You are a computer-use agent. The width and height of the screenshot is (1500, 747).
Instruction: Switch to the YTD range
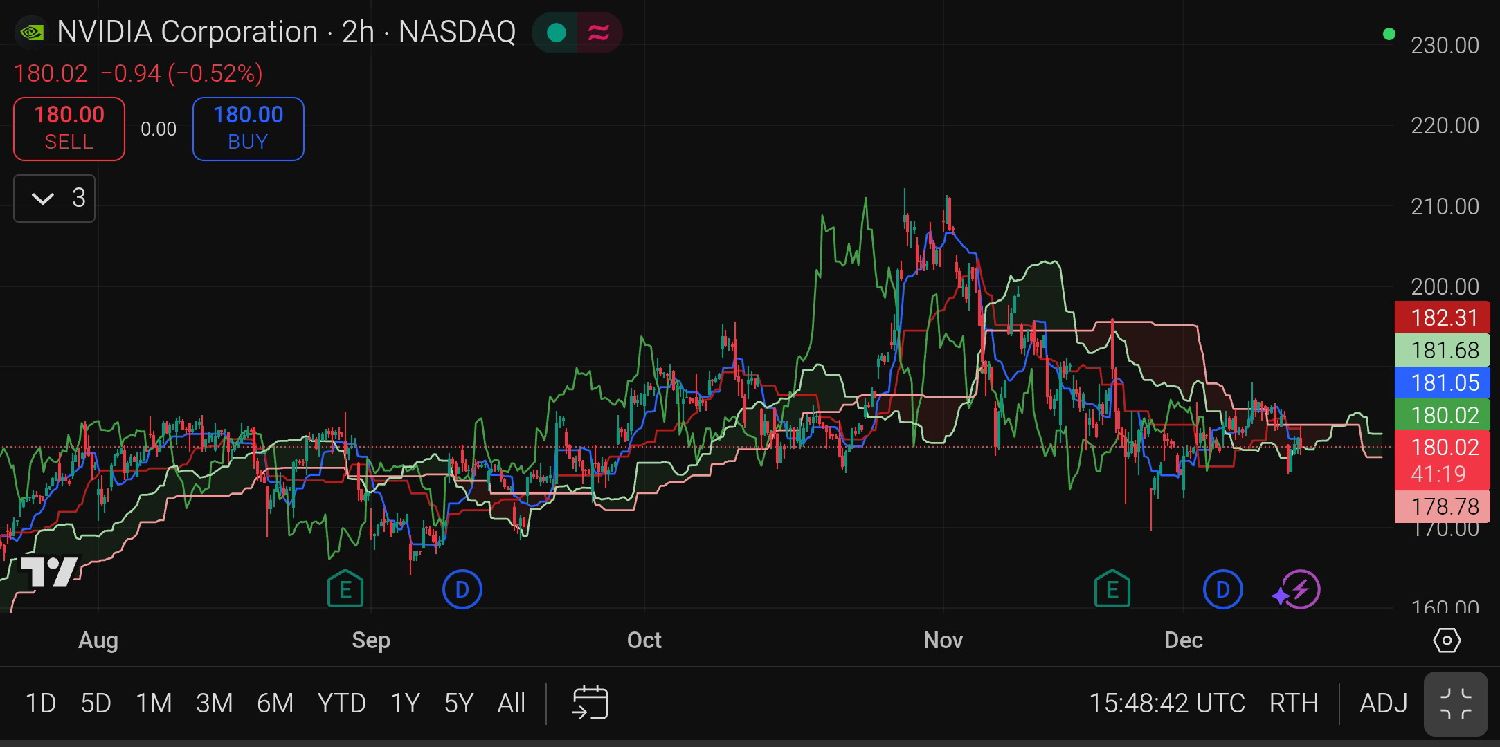coord(341,703)
